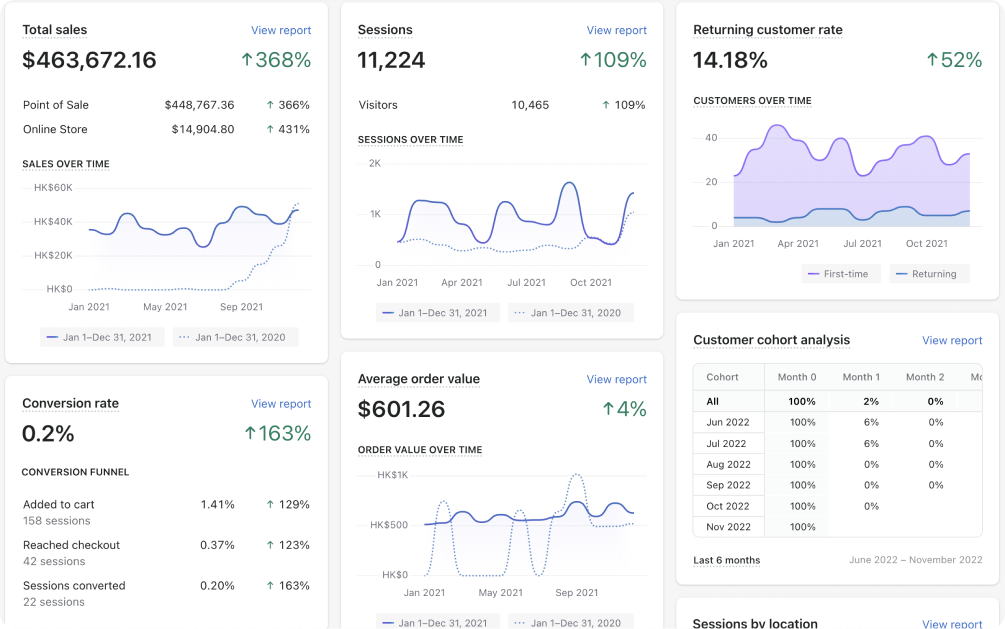Click the up arrow beside 52% returning rate
Viewport: 1005px width, 629px height.
tap(931, 60)
